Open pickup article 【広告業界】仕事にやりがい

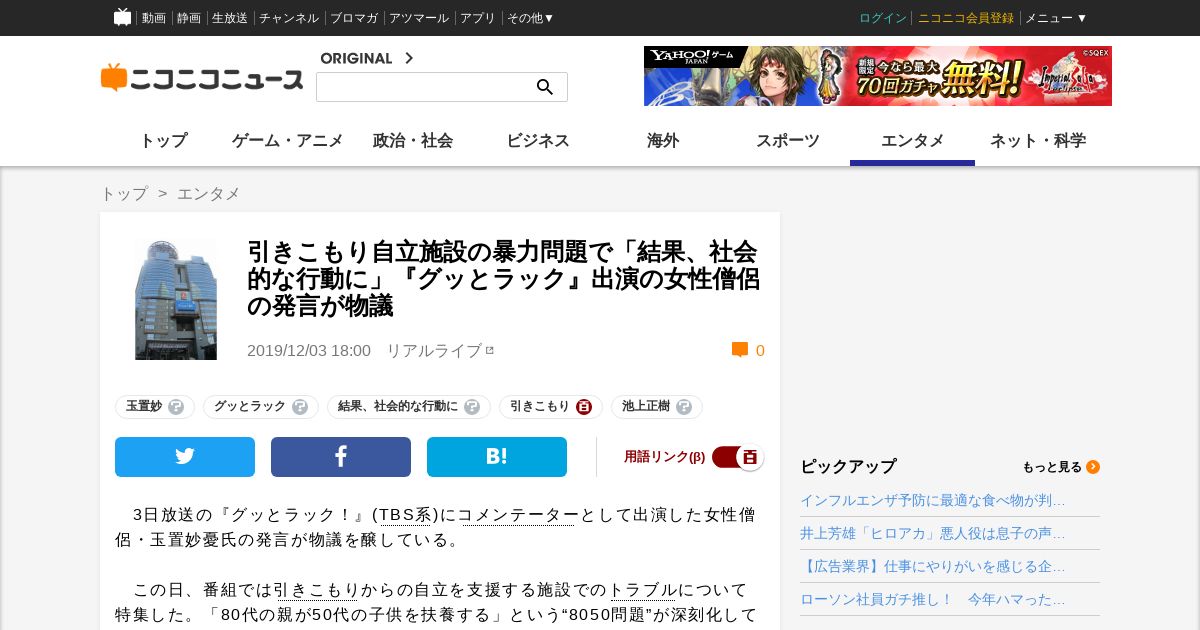pyautogui.click(x=933, y=566)
